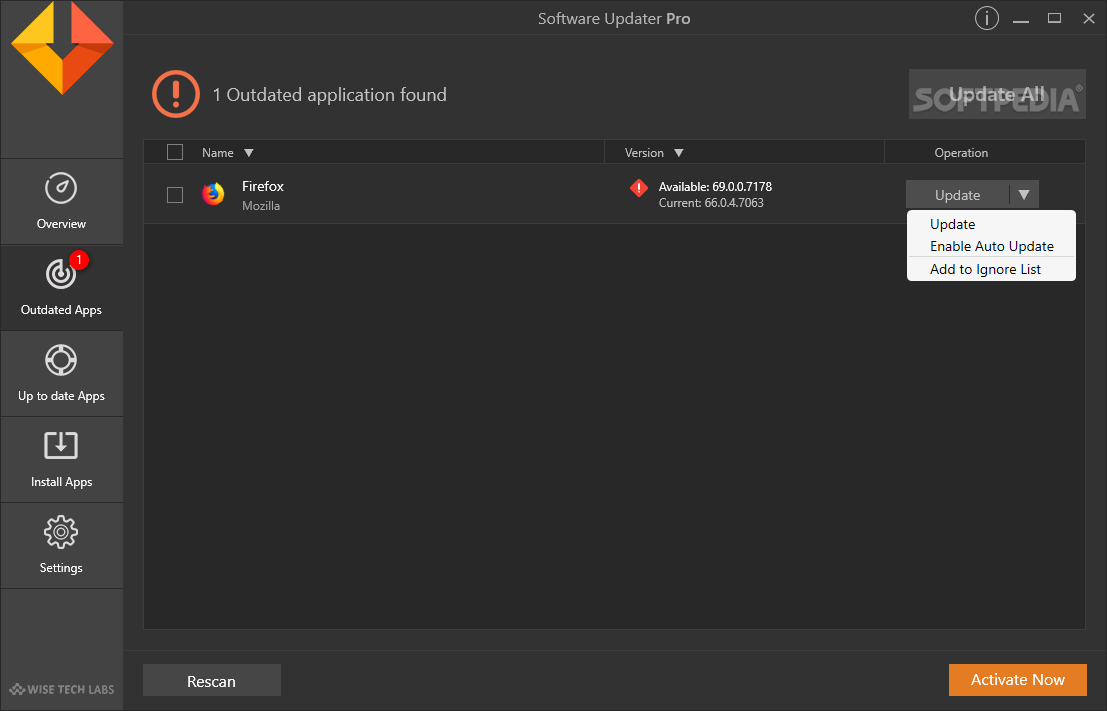Click Current: 66.0.4.7063 version text

click(x=711, y=203)
